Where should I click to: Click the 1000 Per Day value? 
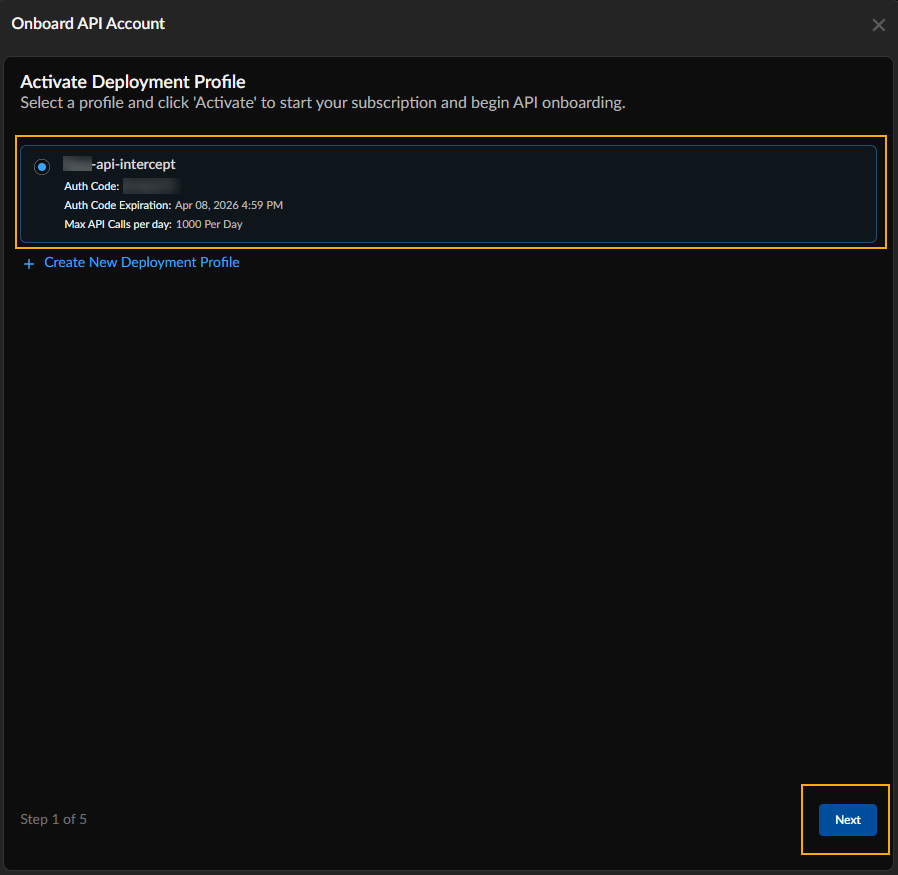point(209,224)
